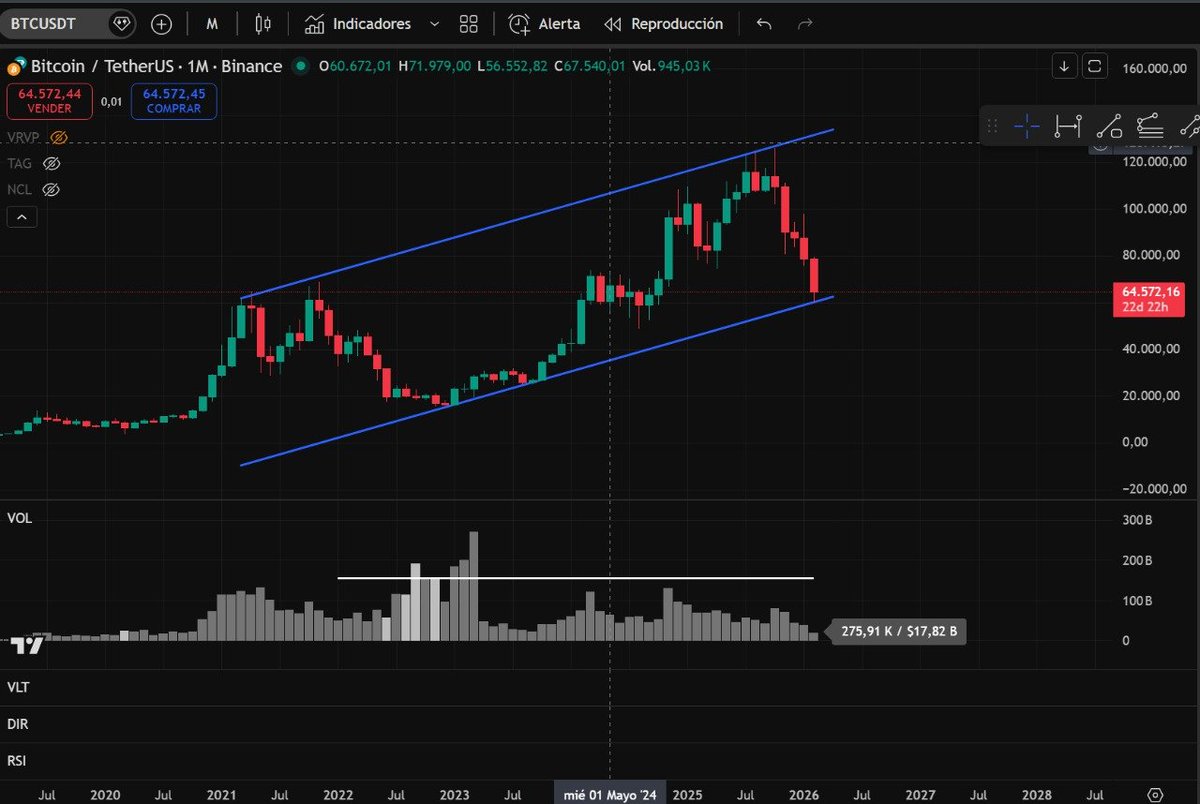This screenshot has width=1200, height=804.
Task: Click the DIR pane label
Action: [17, 724]
